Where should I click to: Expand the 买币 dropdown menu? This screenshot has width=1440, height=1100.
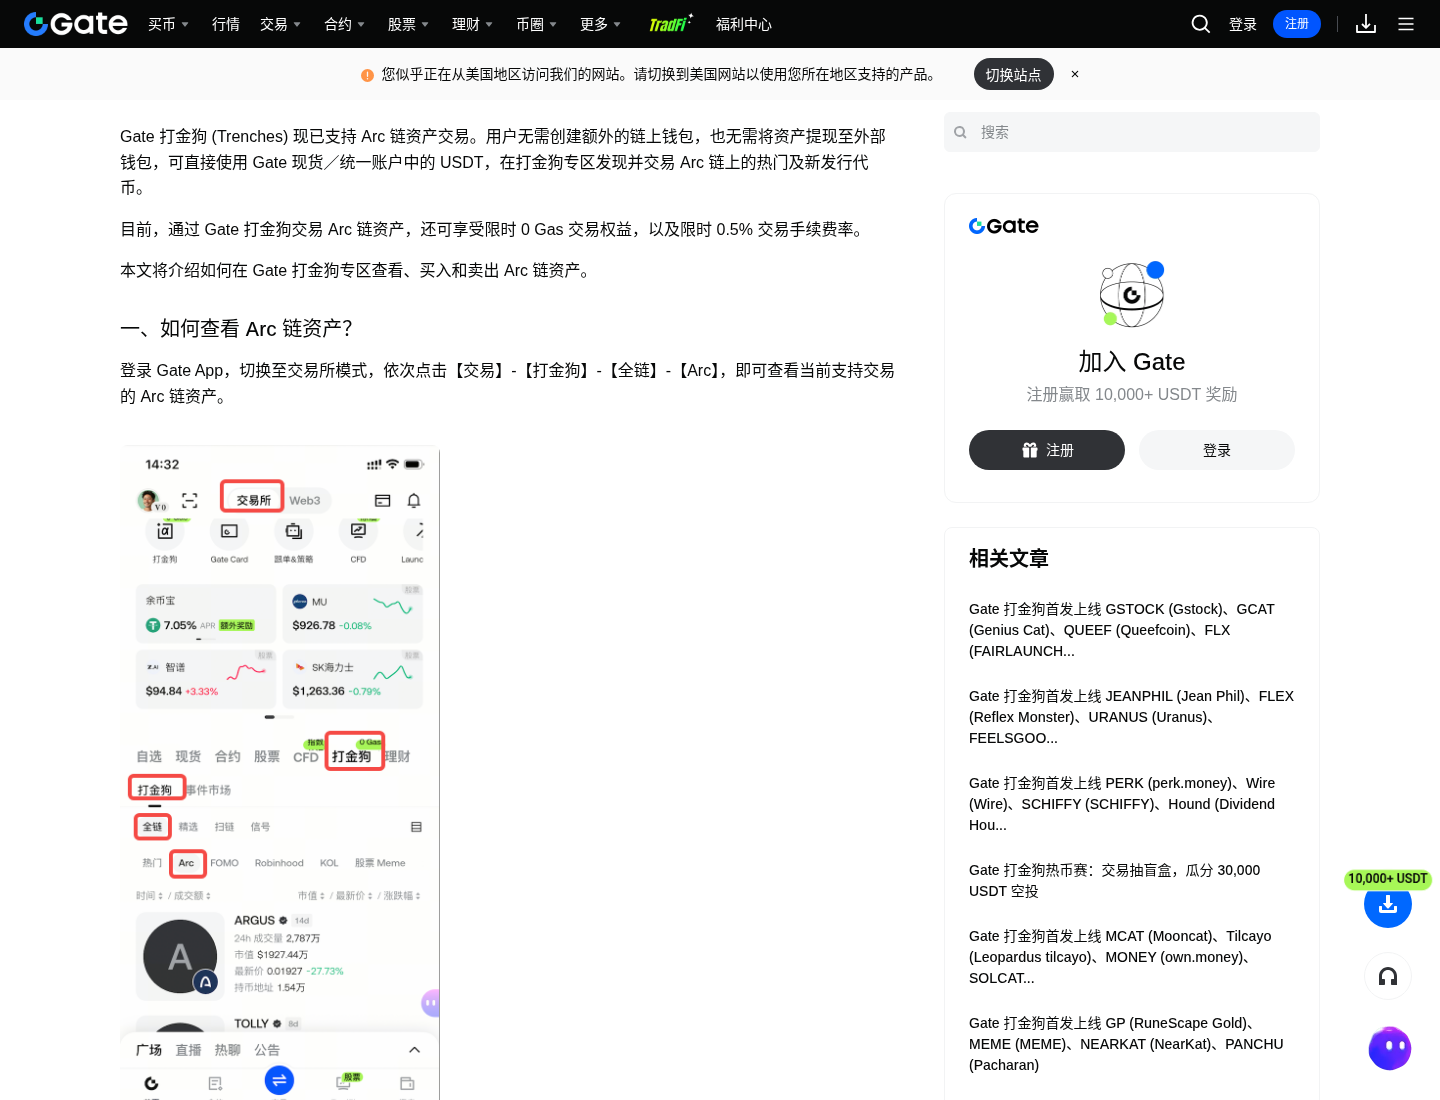click(168, 24)
